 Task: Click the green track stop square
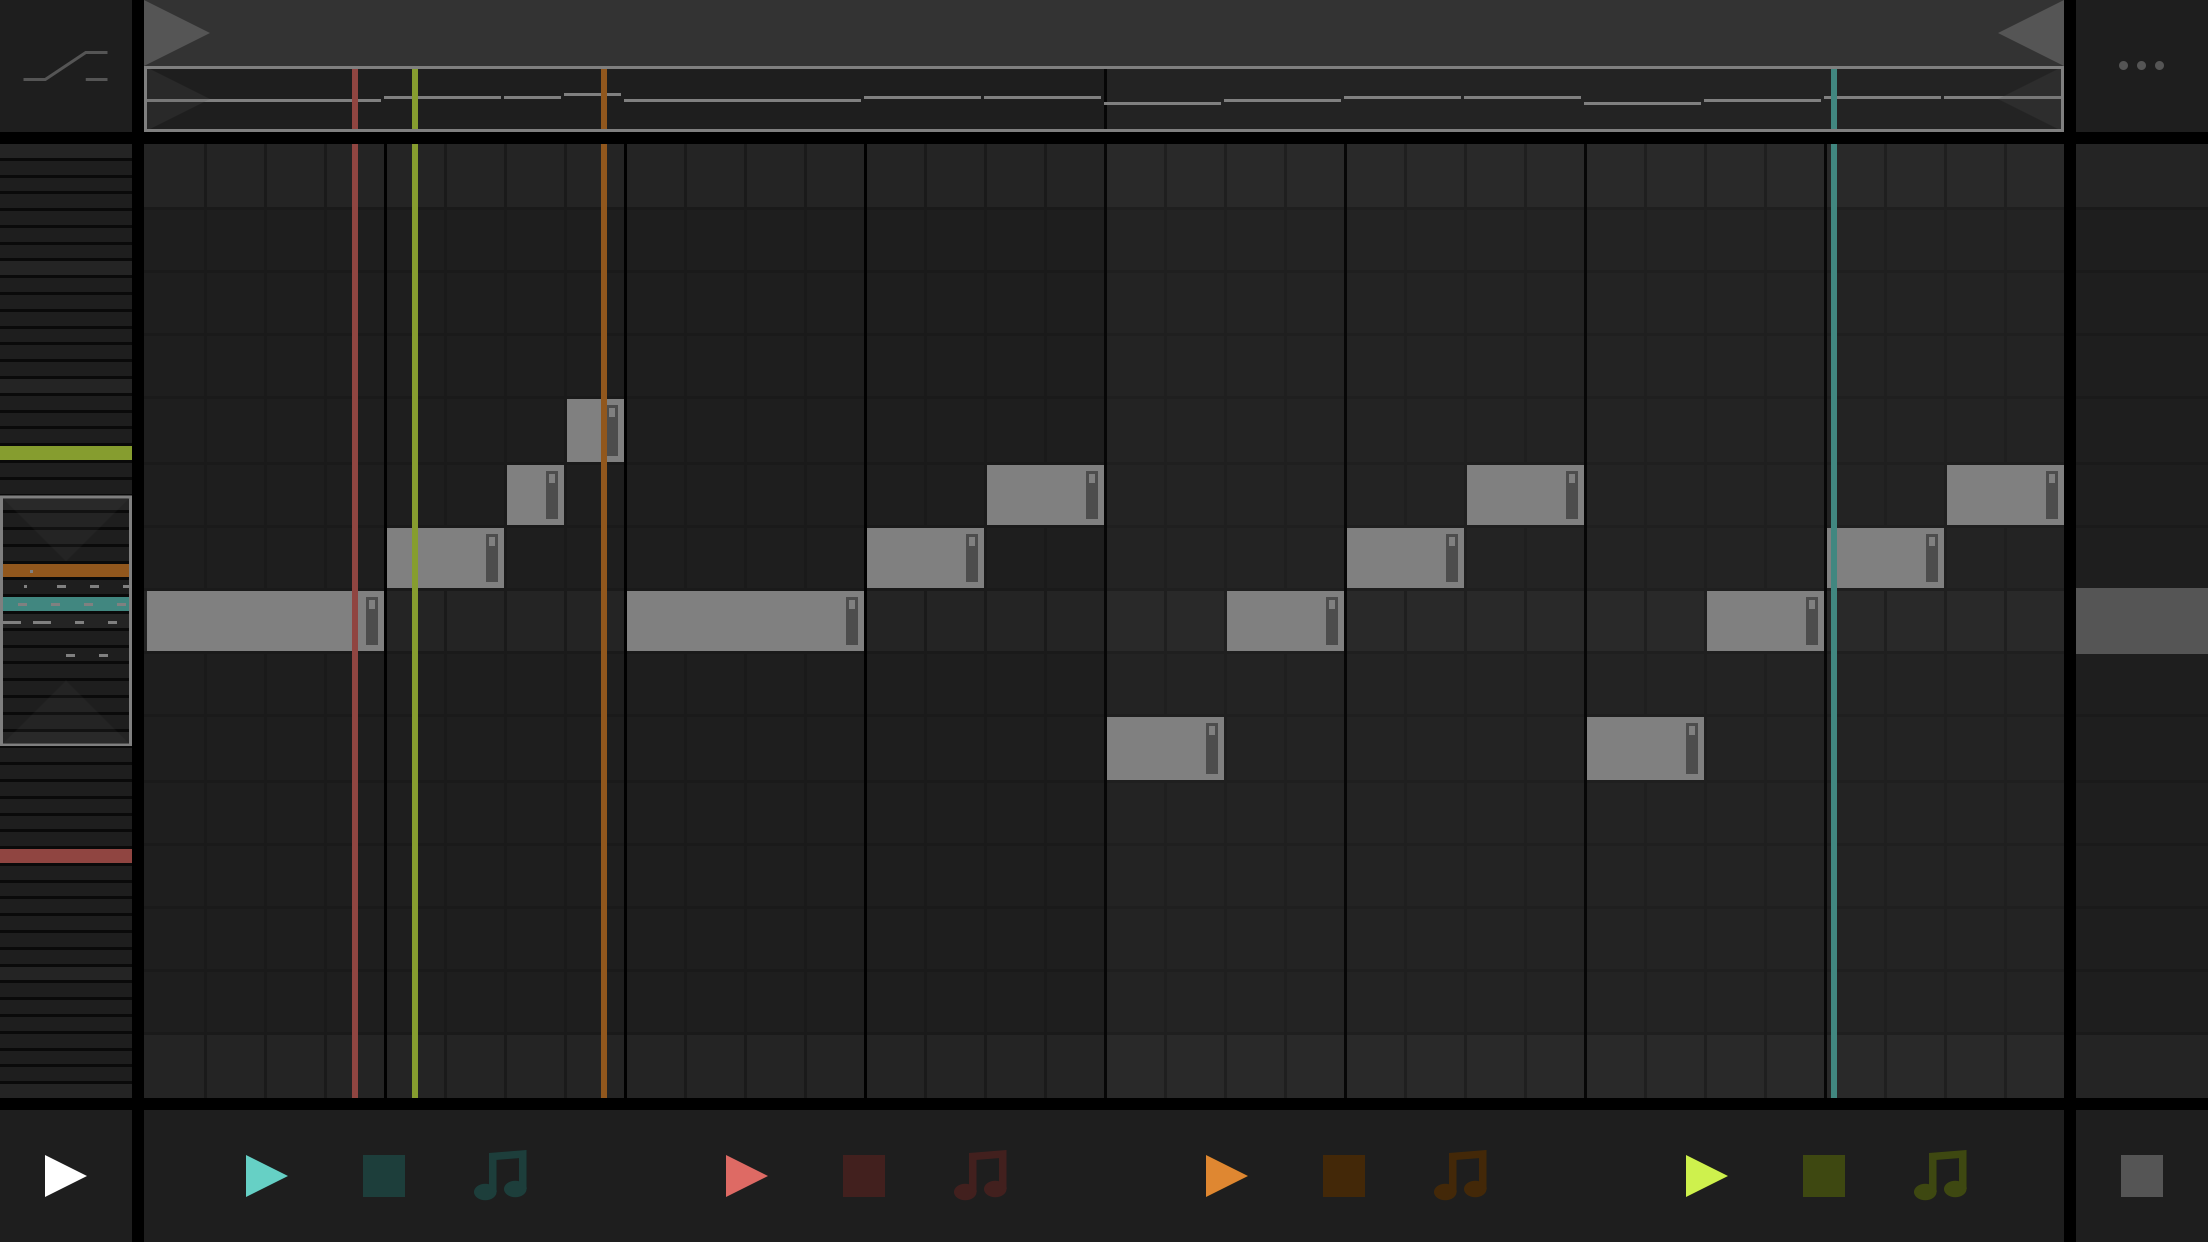point(1824,1176)
